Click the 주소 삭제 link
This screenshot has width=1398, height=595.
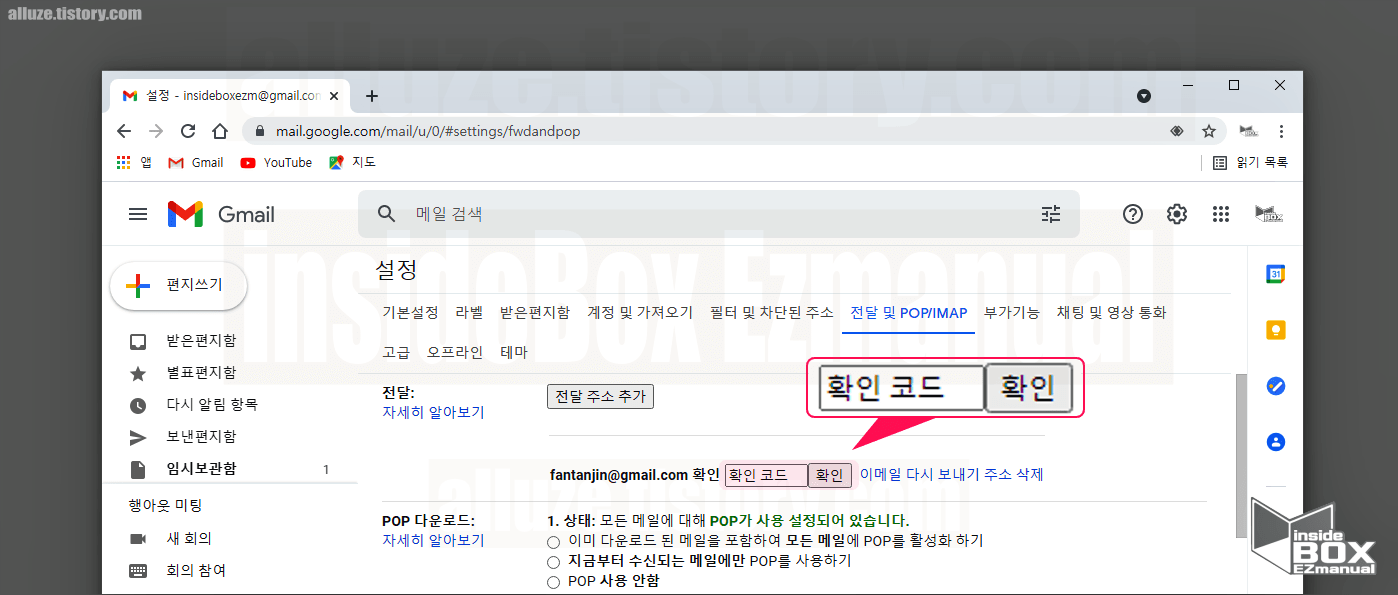(x=1013, y=475)
